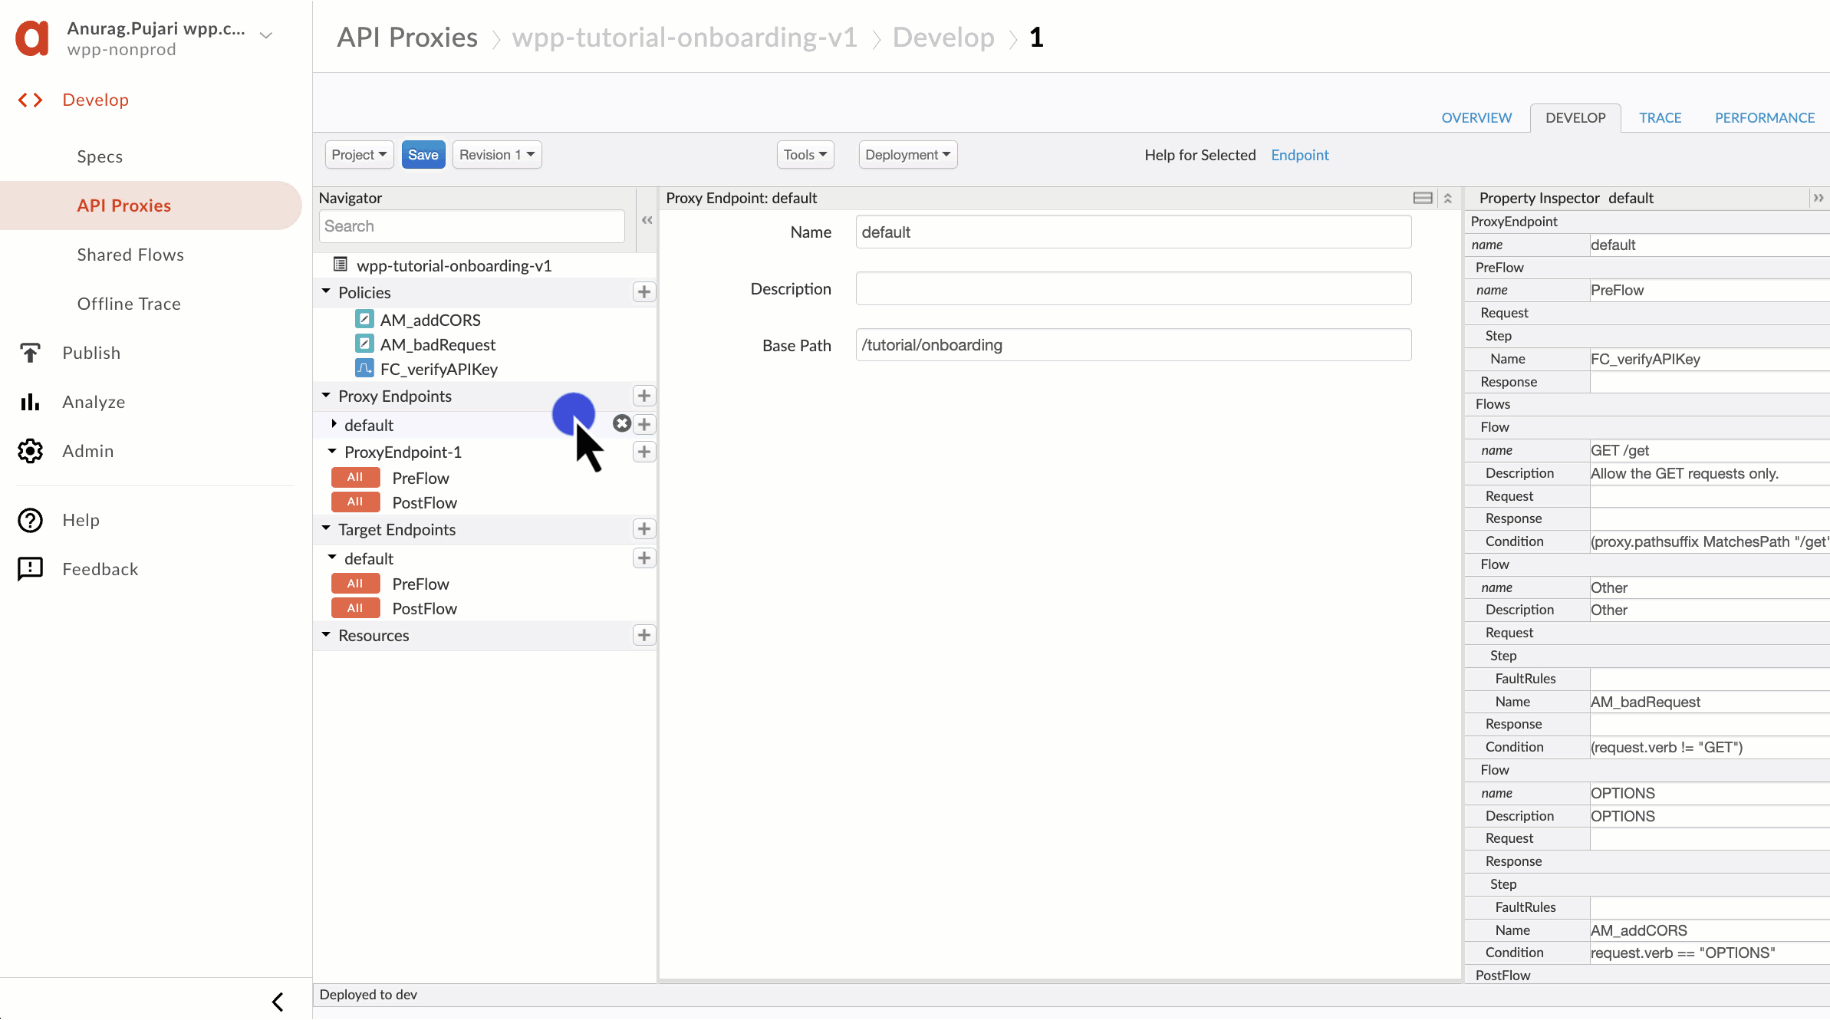Image resolution: width=1830 pixels, height=1020 pixels.
Task: Collapse the left sidebar with arrow icon
Action: [x=278, y=1001]
